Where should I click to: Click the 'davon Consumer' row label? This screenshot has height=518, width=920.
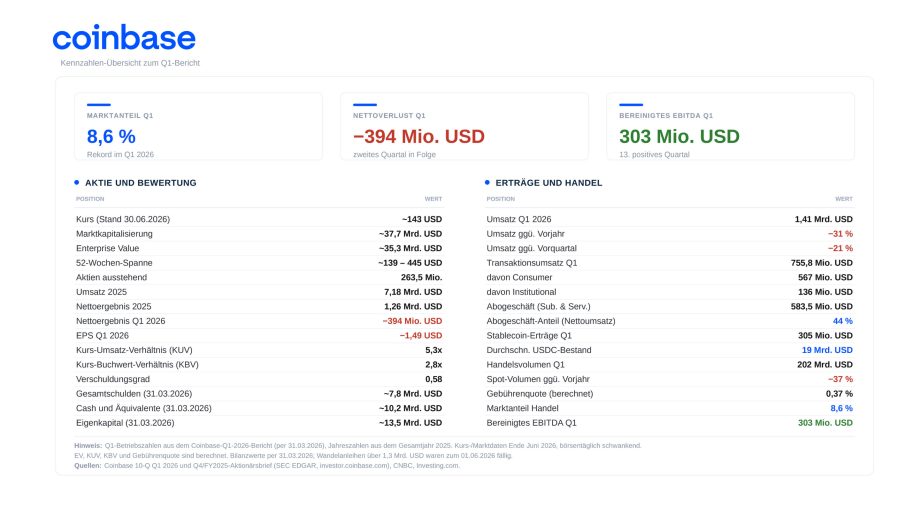(x=519, y=277)
